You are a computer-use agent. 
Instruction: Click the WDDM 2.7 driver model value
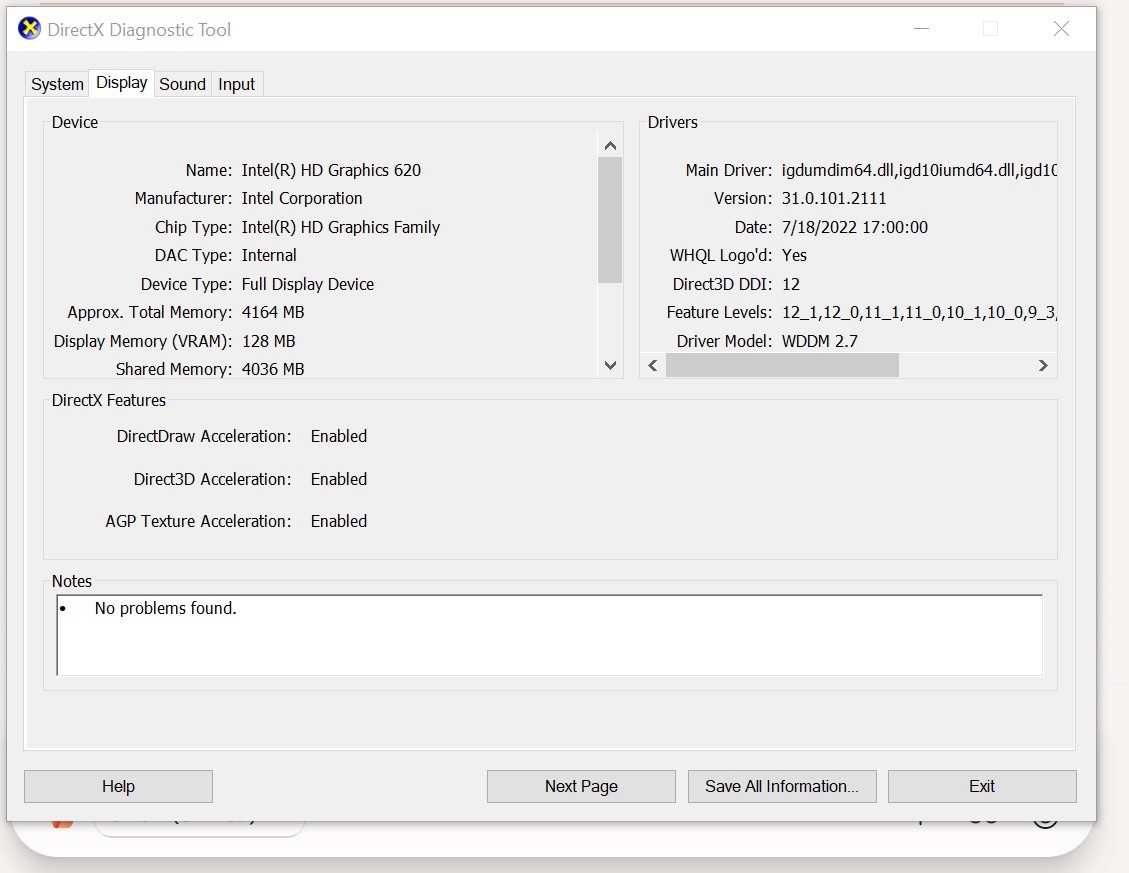819,341
